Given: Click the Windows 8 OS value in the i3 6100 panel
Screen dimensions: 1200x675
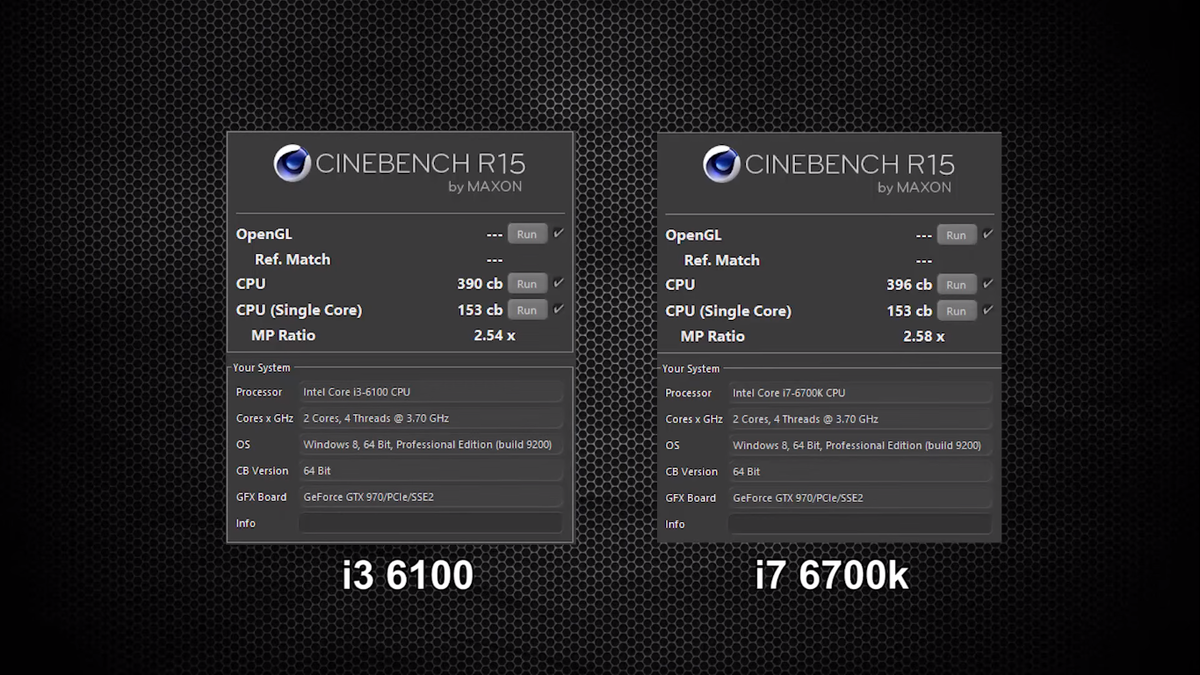Looking at the screenshot, I should [431, 444].
